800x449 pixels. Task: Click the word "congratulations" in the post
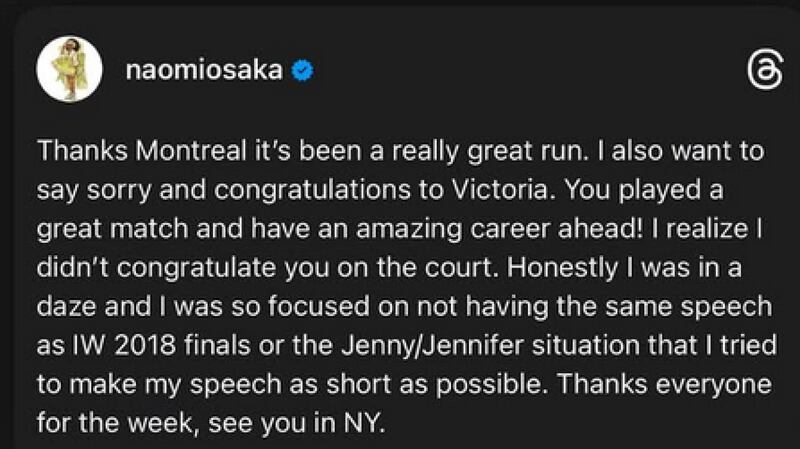(312, 191)
